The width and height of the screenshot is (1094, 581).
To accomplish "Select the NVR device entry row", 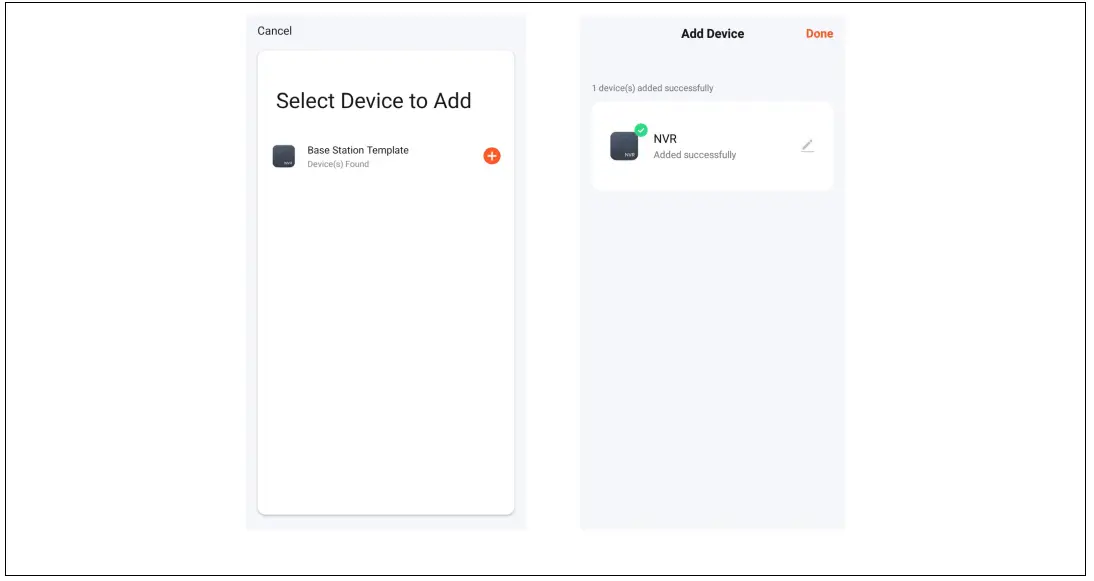I will tap(713, 146).
